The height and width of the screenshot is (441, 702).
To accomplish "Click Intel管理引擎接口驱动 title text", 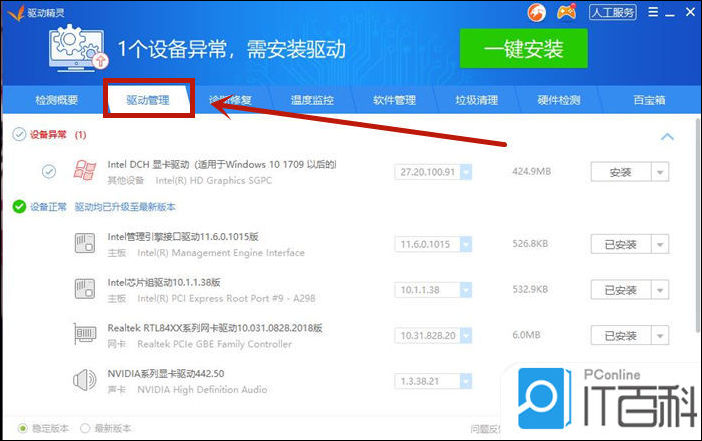I will coord(183,236).
